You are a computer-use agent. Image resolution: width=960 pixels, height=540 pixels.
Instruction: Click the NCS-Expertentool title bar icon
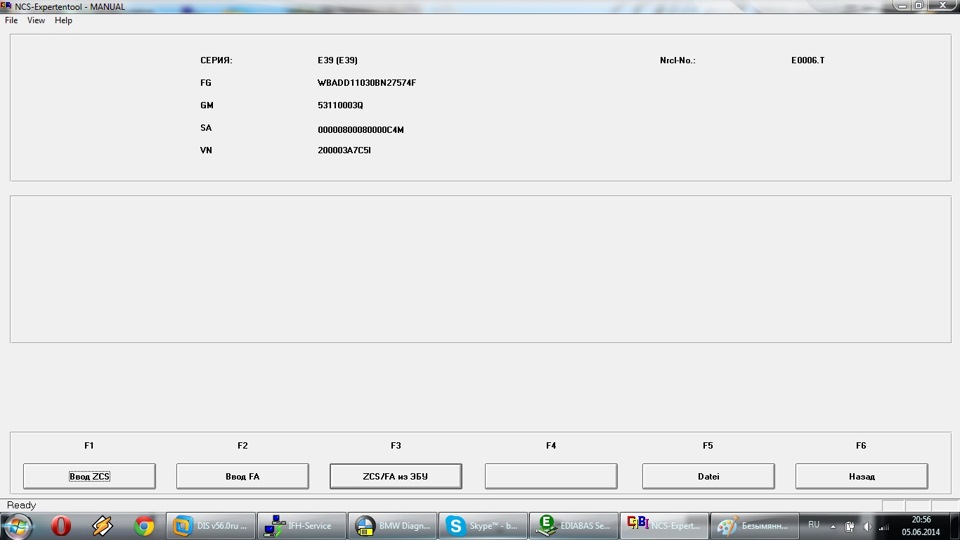(6, 6)
